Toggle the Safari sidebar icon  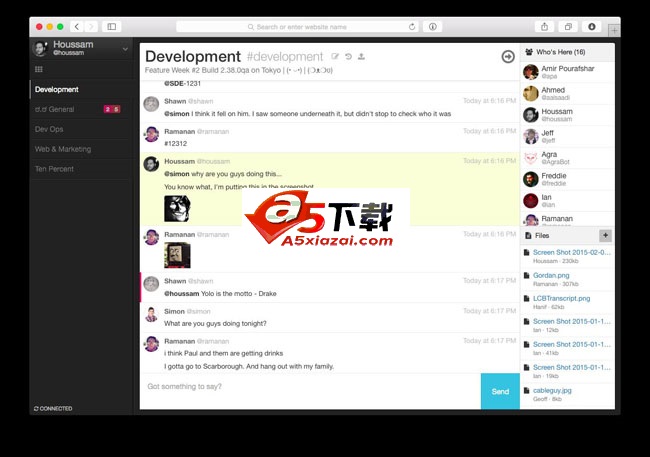[112, 27]
